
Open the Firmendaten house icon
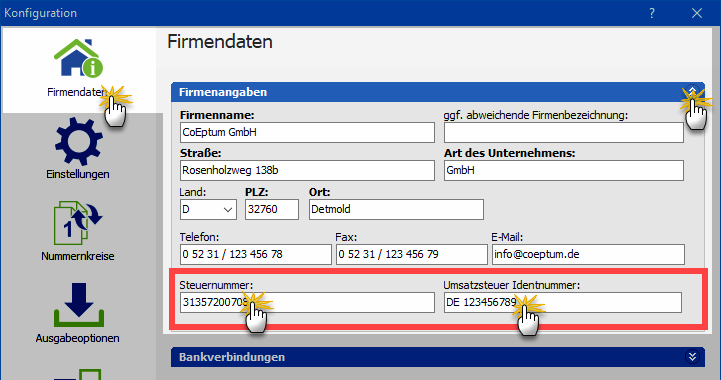point(78,58)
